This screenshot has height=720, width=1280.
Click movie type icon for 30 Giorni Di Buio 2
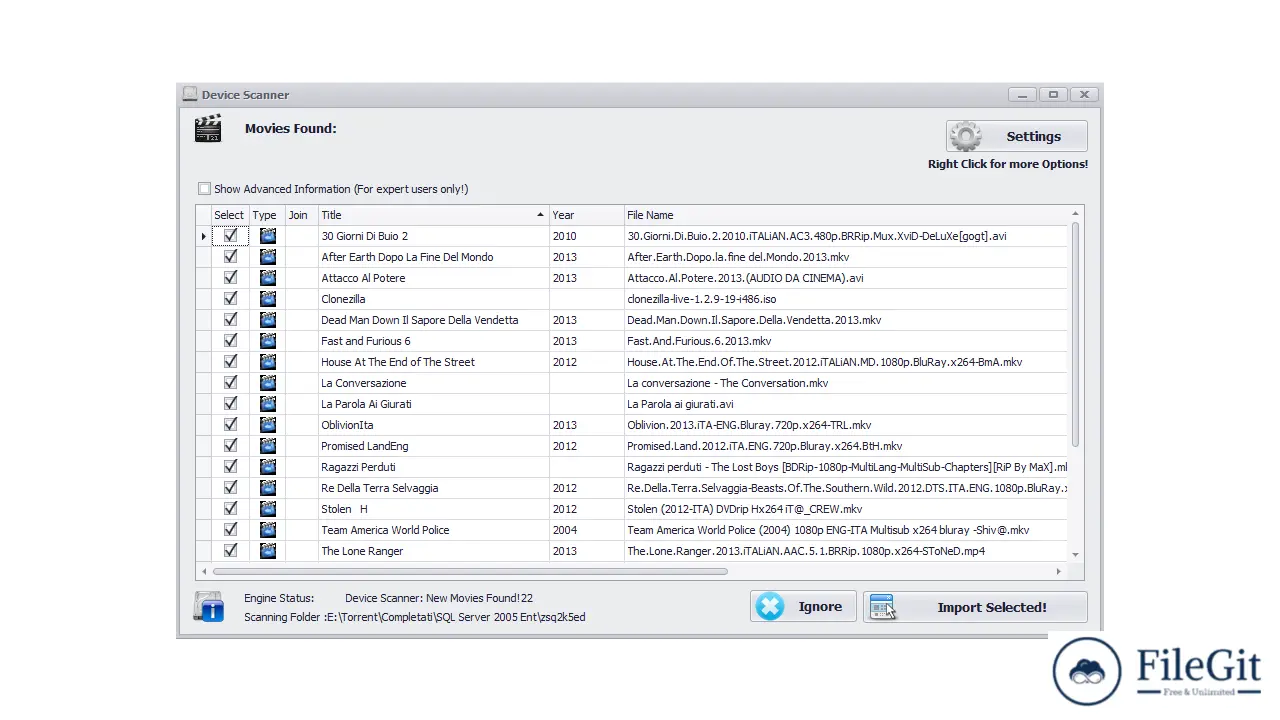(267, 236)
